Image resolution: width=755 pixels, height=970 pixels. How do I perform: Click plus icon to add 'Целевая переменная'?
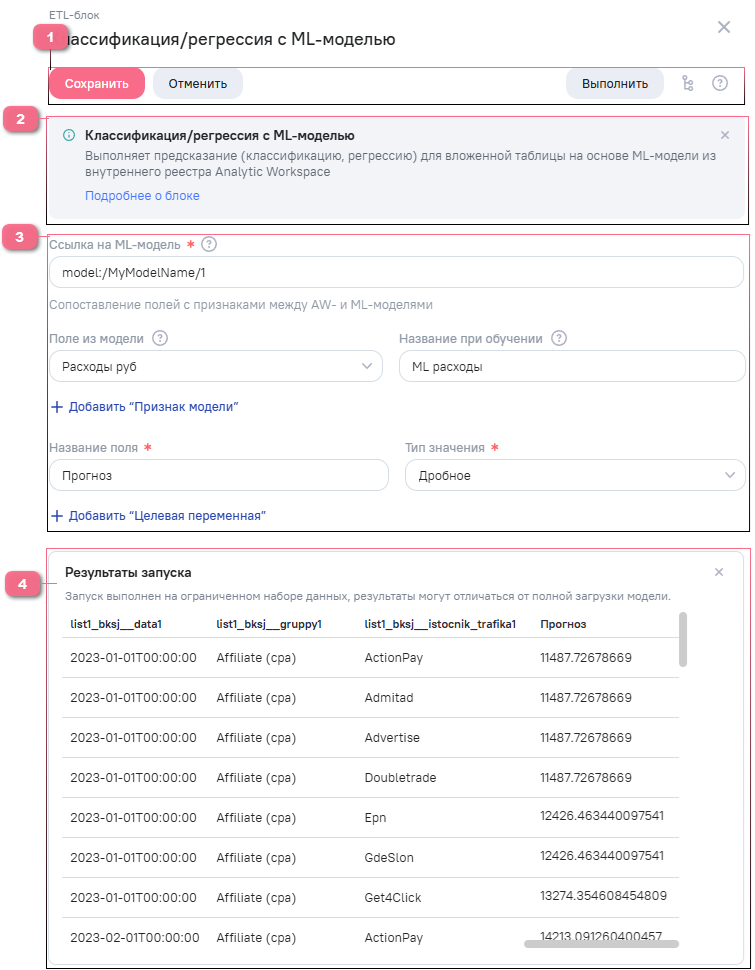point(57,516)
